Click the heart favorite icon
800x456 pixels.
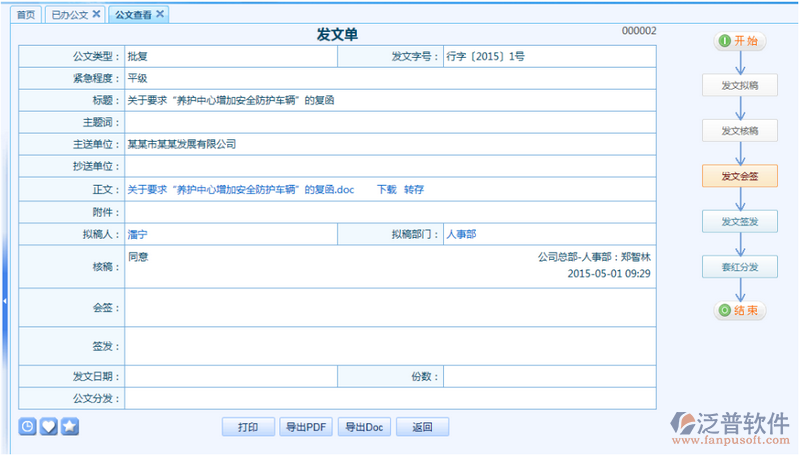tap(49, 427)
